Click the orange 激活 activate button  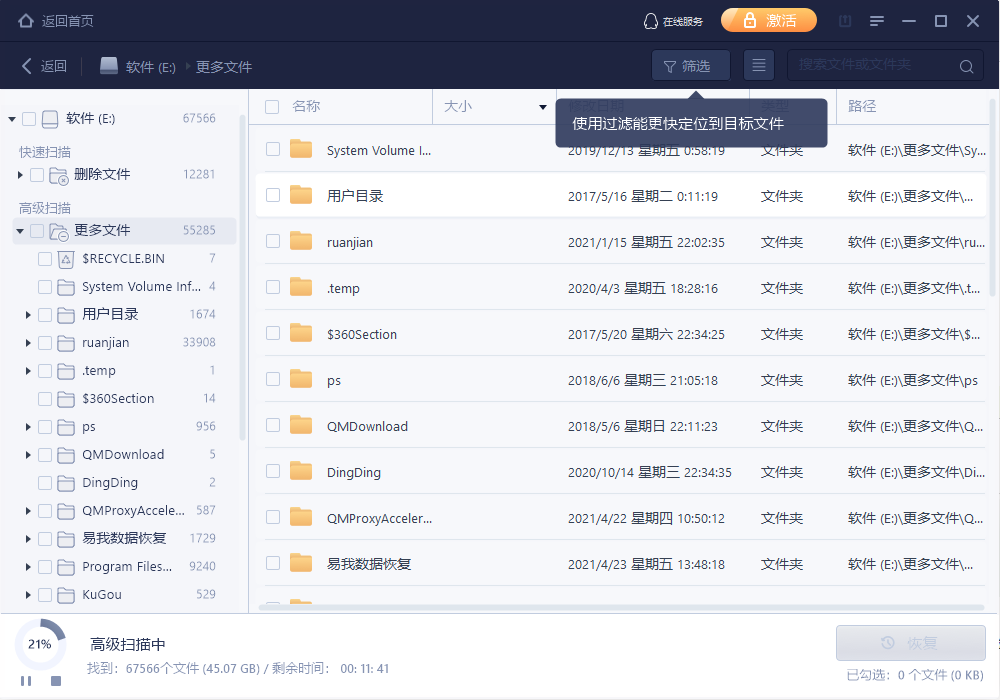click(x=768, y=21)
